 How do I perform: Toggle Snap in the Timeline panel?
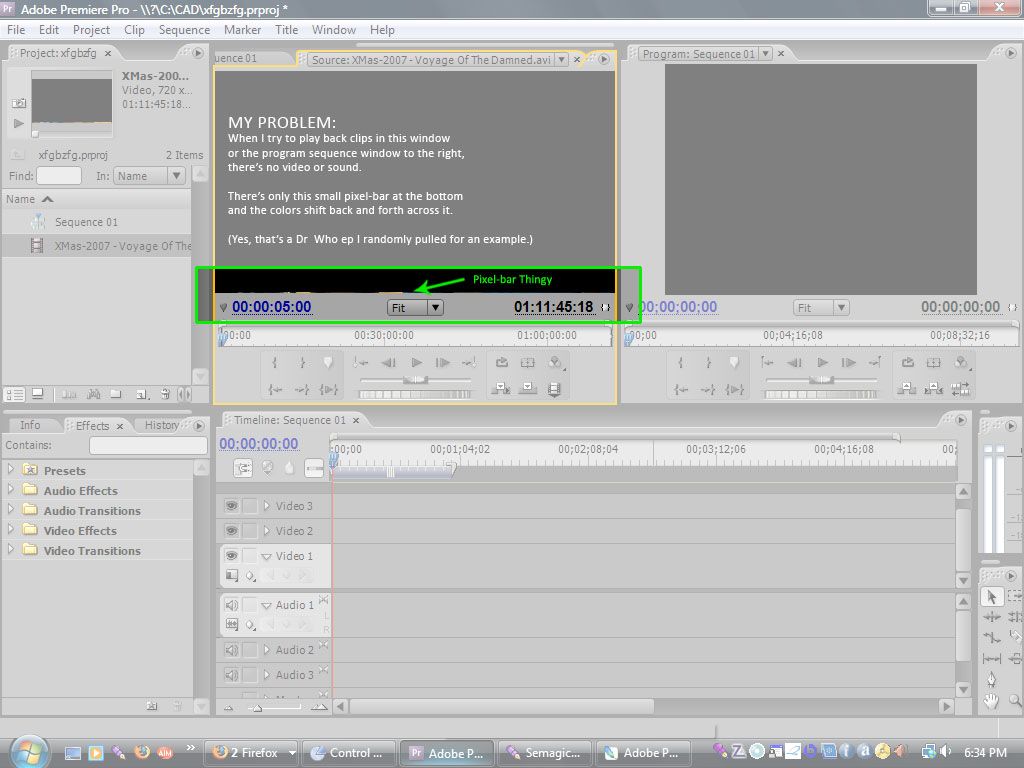[243, 468]
